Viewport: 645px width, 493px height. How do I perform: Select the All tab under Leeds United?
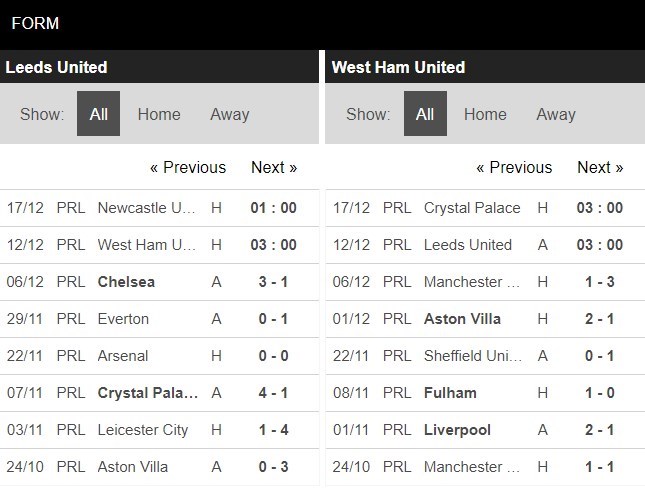pyautogui.click(x=98, y=114)
